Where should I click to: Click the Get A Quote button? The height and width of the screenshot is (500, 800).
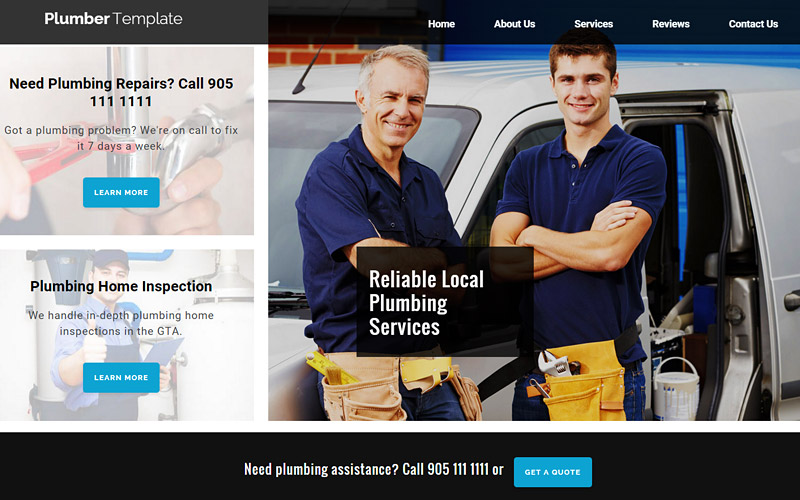(553, 472)
